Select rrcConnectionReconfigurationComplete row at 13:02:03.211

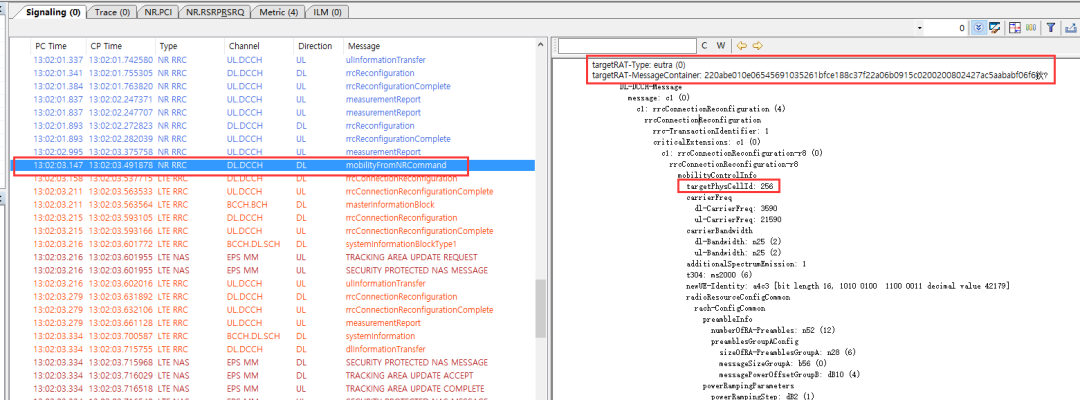pos(273,191)
